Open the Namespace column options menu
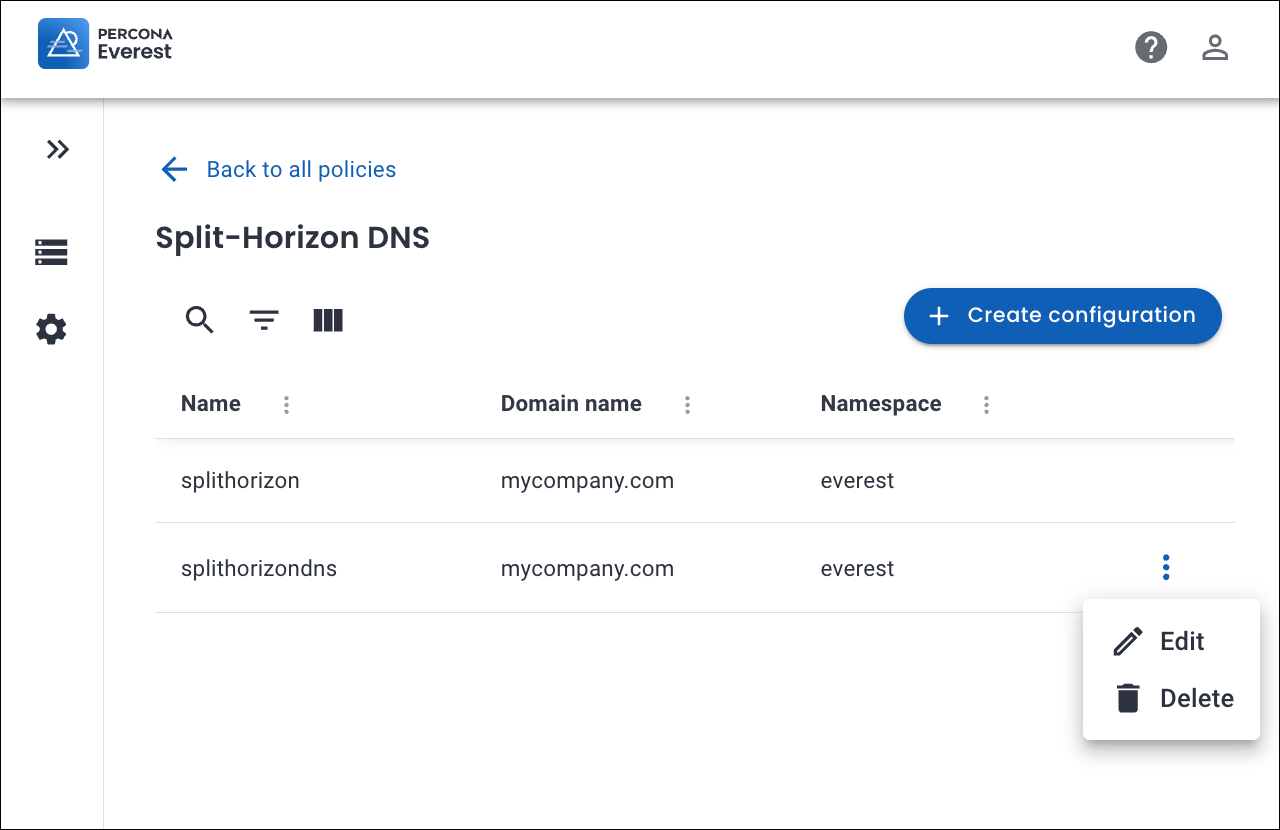The height and width of the screenshot is (830, 1280). coord(987,405)
